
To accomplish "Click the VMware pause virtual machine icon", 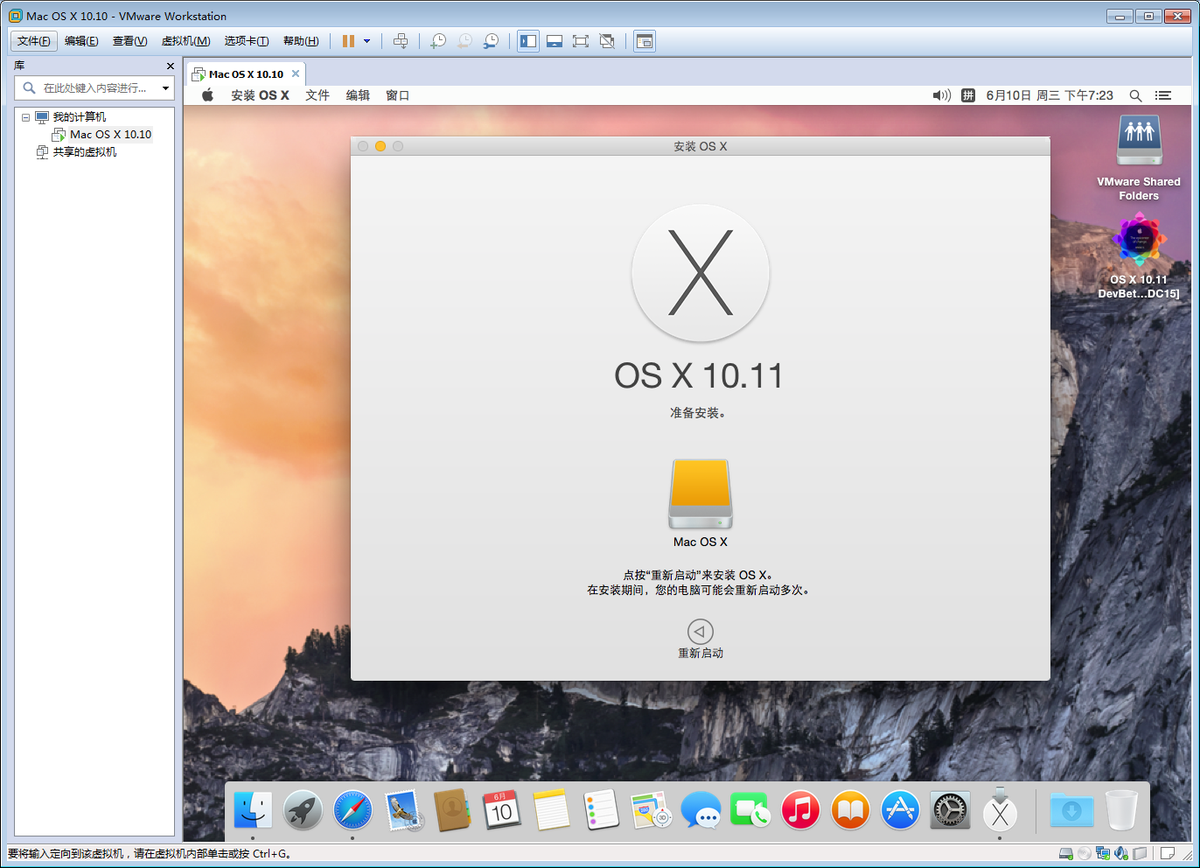I will pyautogui.click(x=348, y=41).
